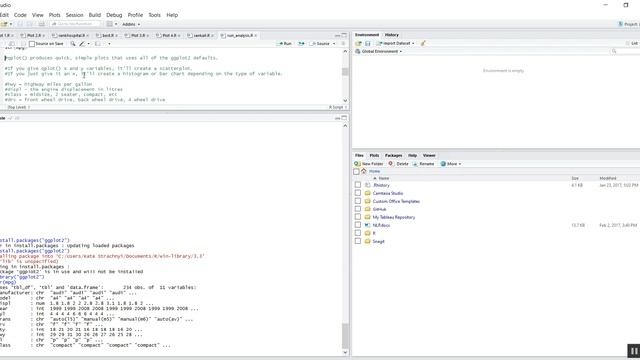Tick the GitHub folder checkbox
This screenshot has height=360, width=640.
358,209
